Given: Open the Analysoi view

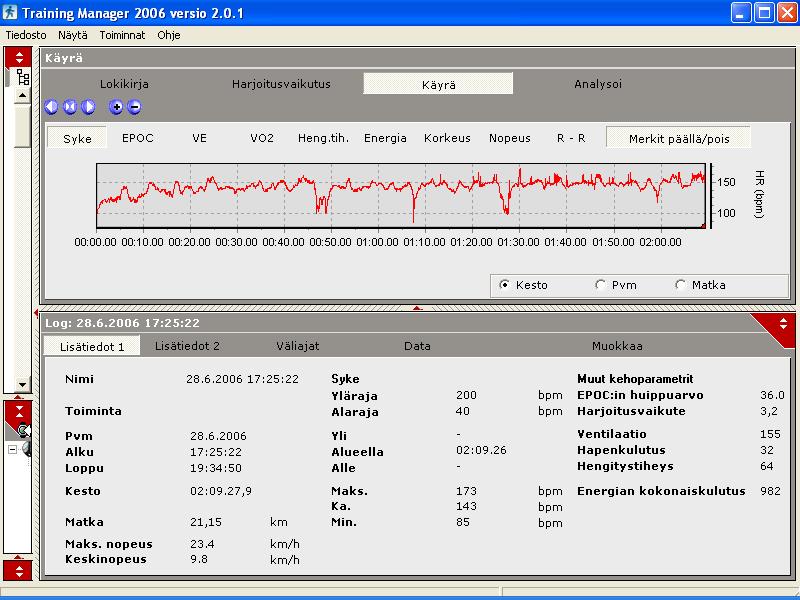Looking at the screenshot, I should (x=597, y=84).
